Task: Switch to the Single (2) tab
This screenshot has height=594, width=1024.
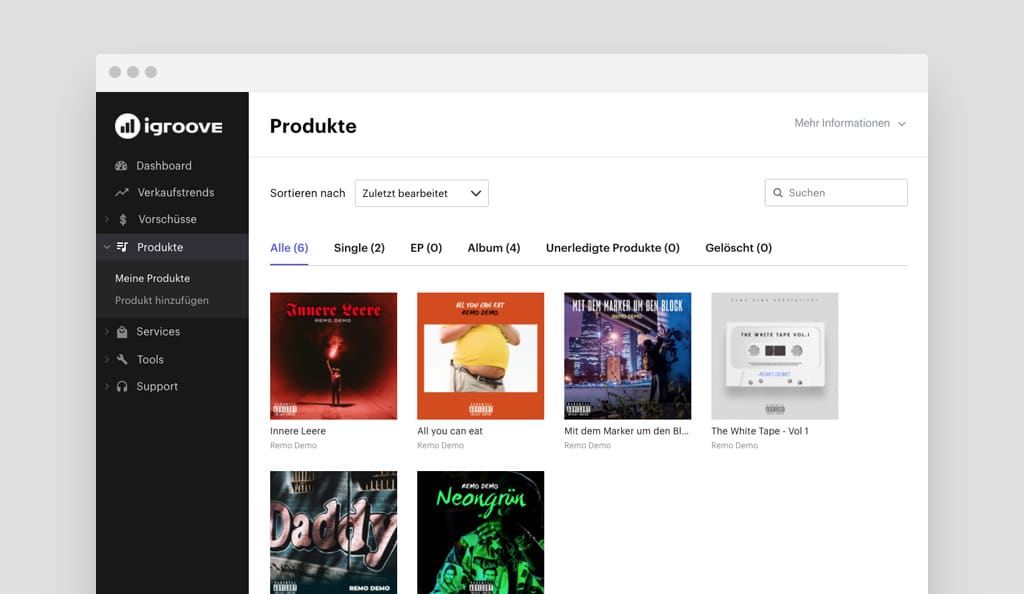Action: [x=359, y=248]
